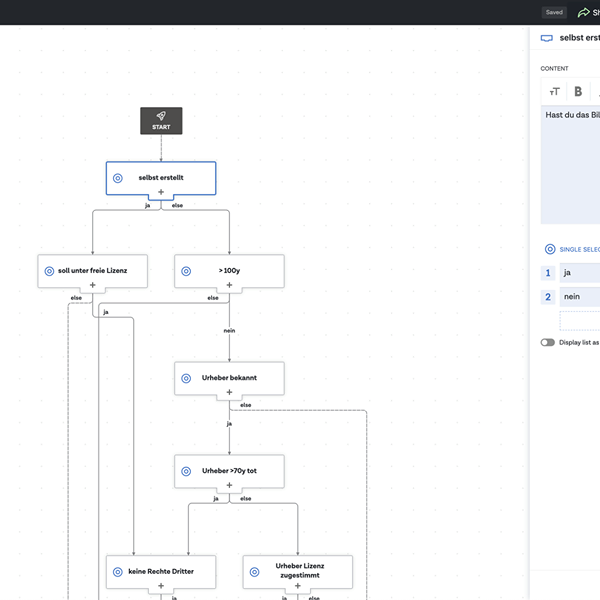Open the 'selbst erstellt' node

tap(161, 178)
